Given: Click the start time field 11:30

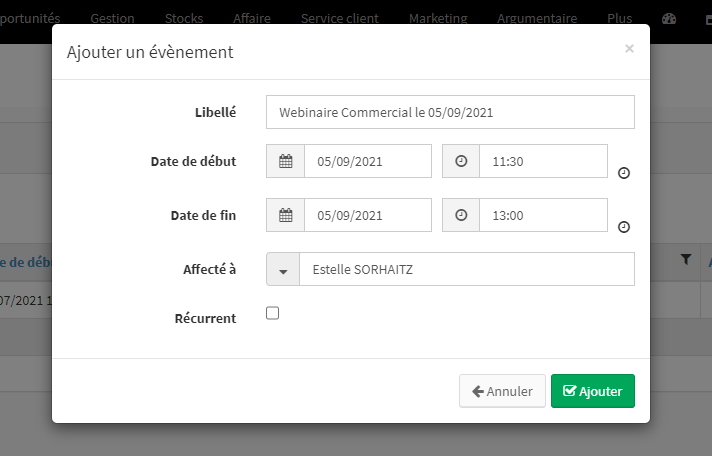Looking at the screenshot, I should (x=543, y=161).
